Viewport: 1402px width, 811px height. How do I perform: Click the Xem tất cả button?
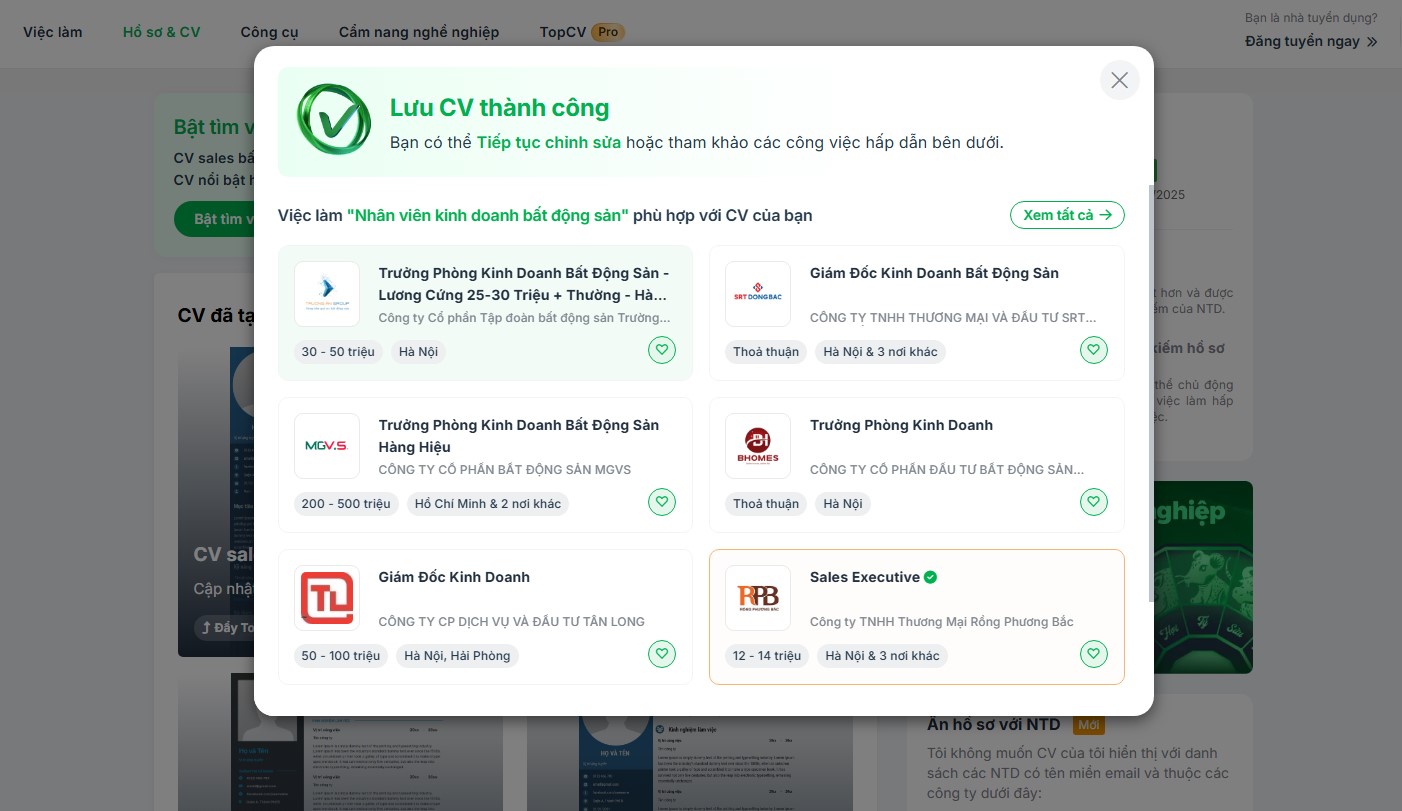coord(1067,215)
